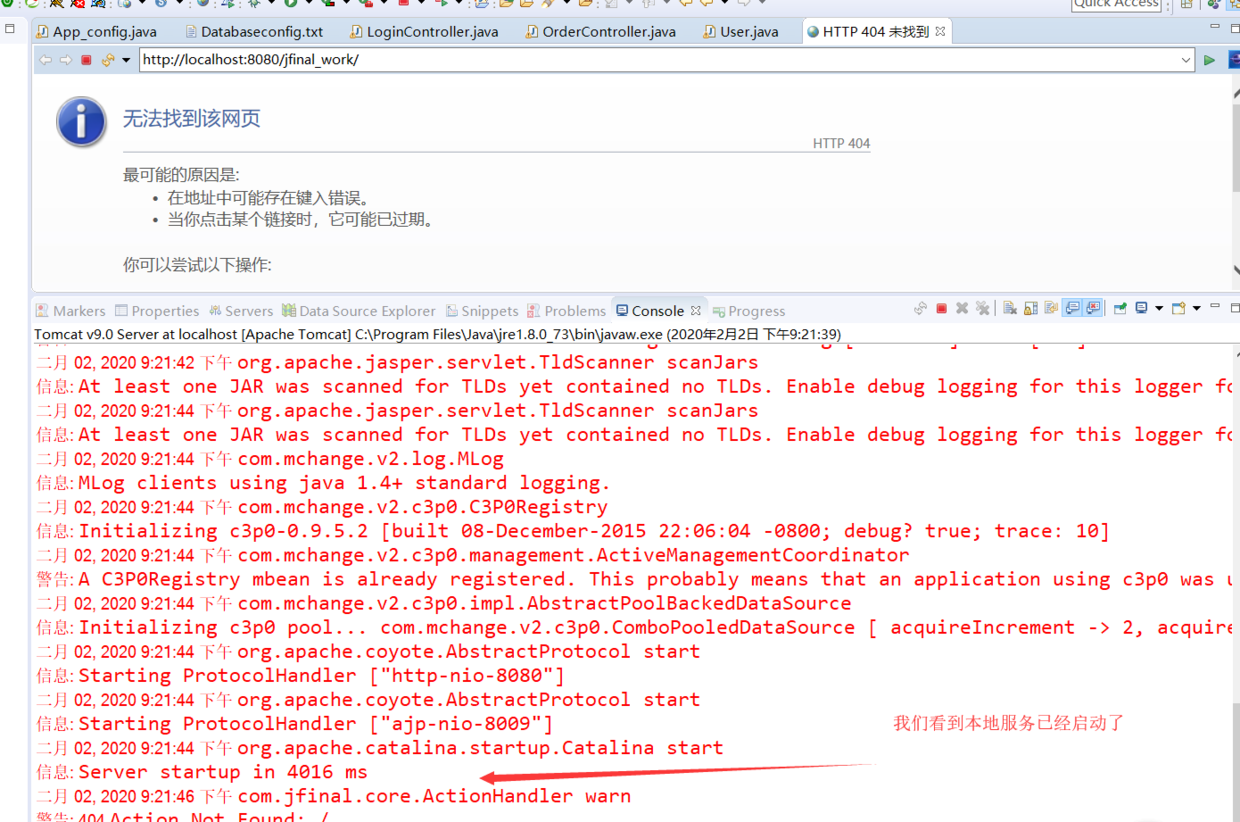Screen dimensions: 1240x822
Task: Click the disabled relaunch icon in Console
Action: pyautogui.click(x=920, y=309)
